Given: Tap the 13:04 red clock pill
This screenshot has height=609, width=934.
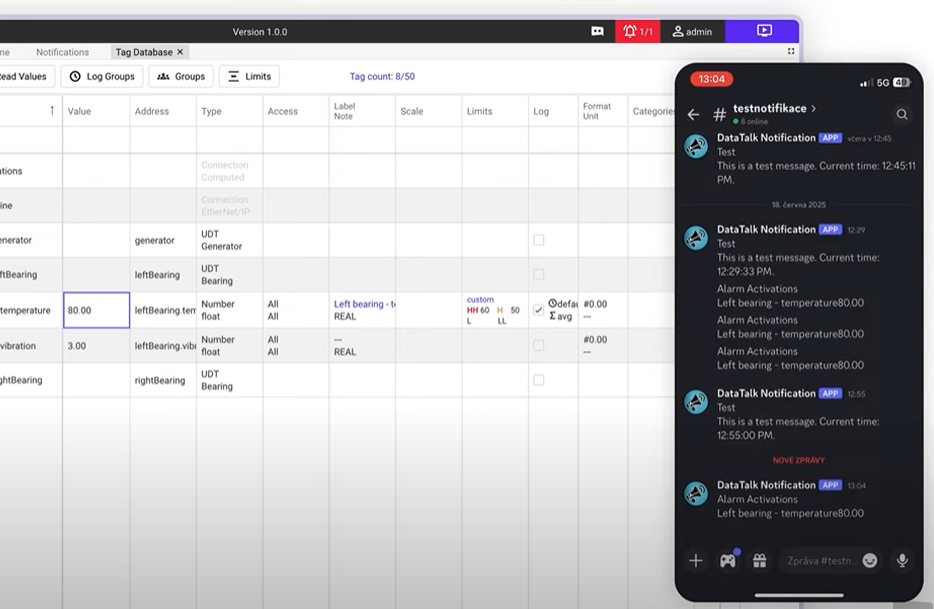Looking at the screenshot, I should click(711, 79).
